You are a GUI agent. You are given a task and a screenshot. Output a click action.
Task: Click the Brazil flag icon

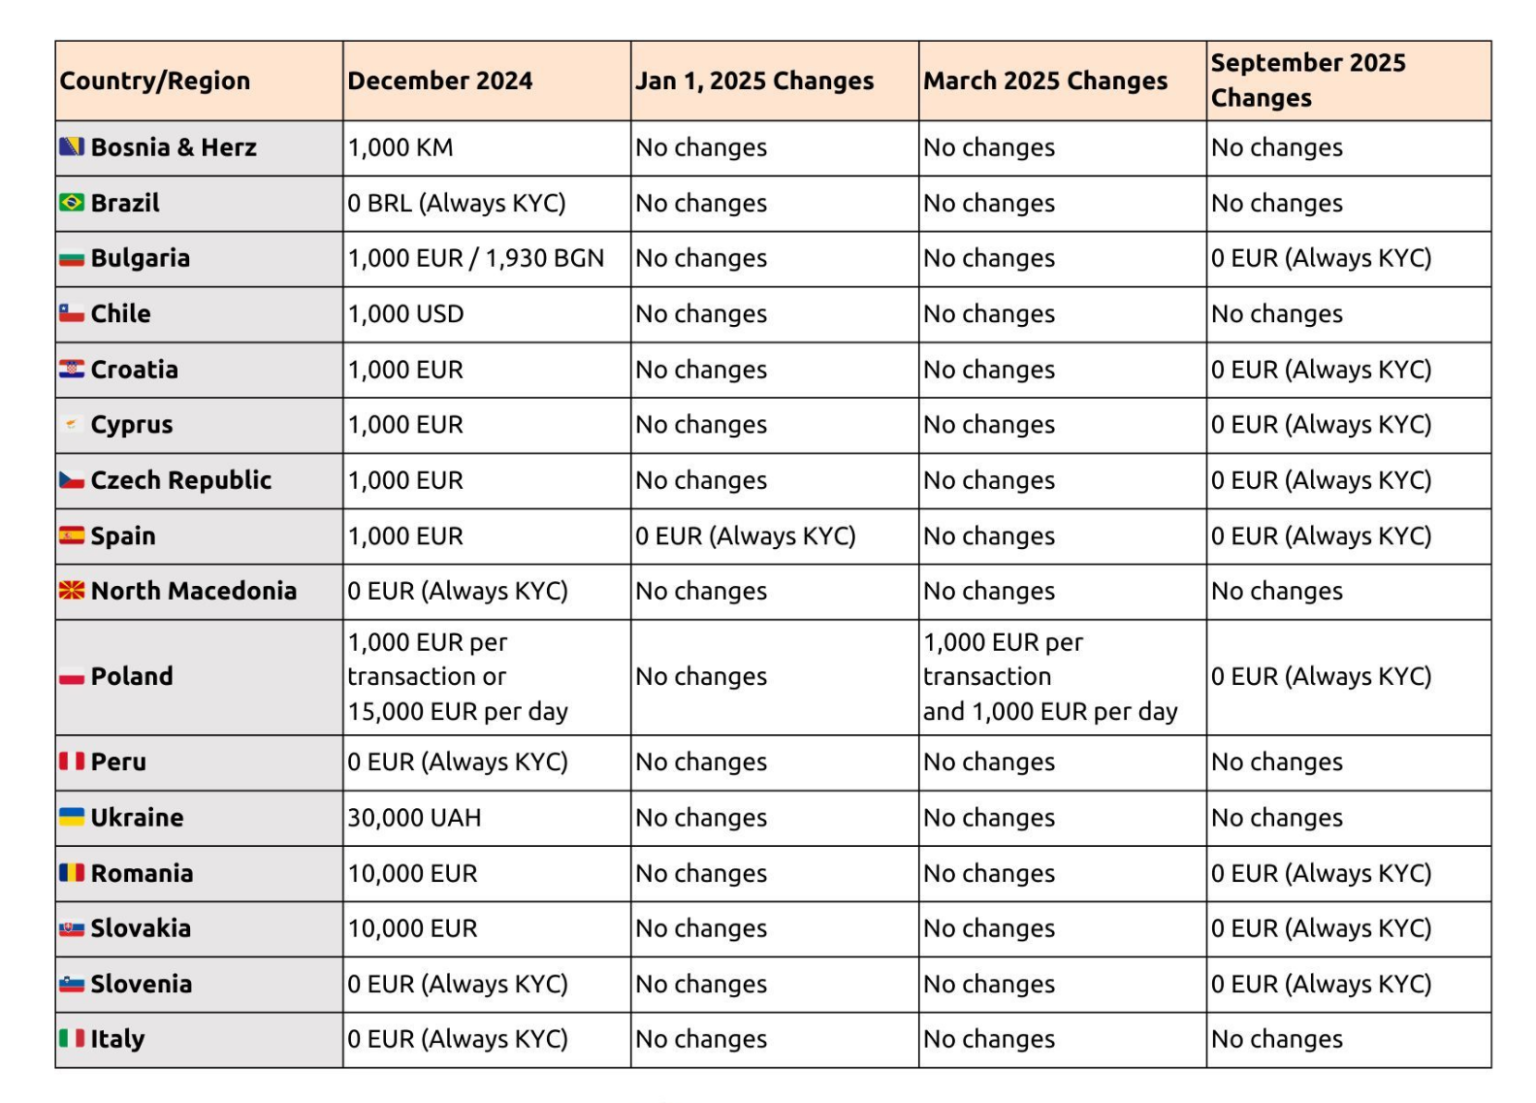click(71, 203)
